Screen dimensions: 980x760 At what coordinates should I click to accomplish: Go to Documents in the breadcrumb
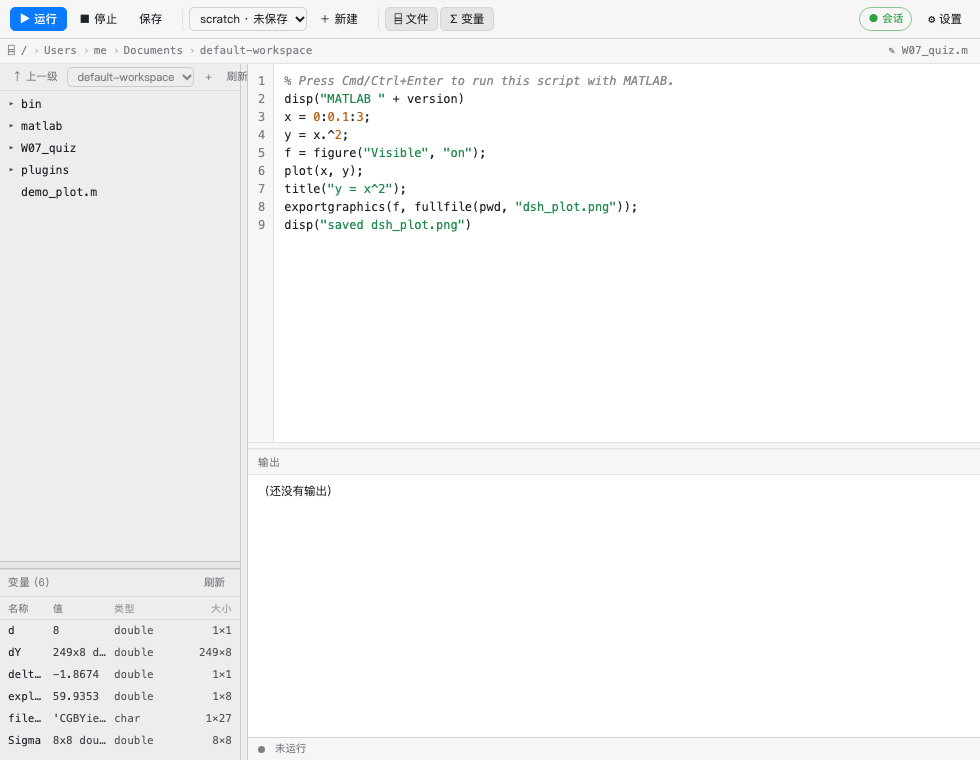[x=153, y=50]
